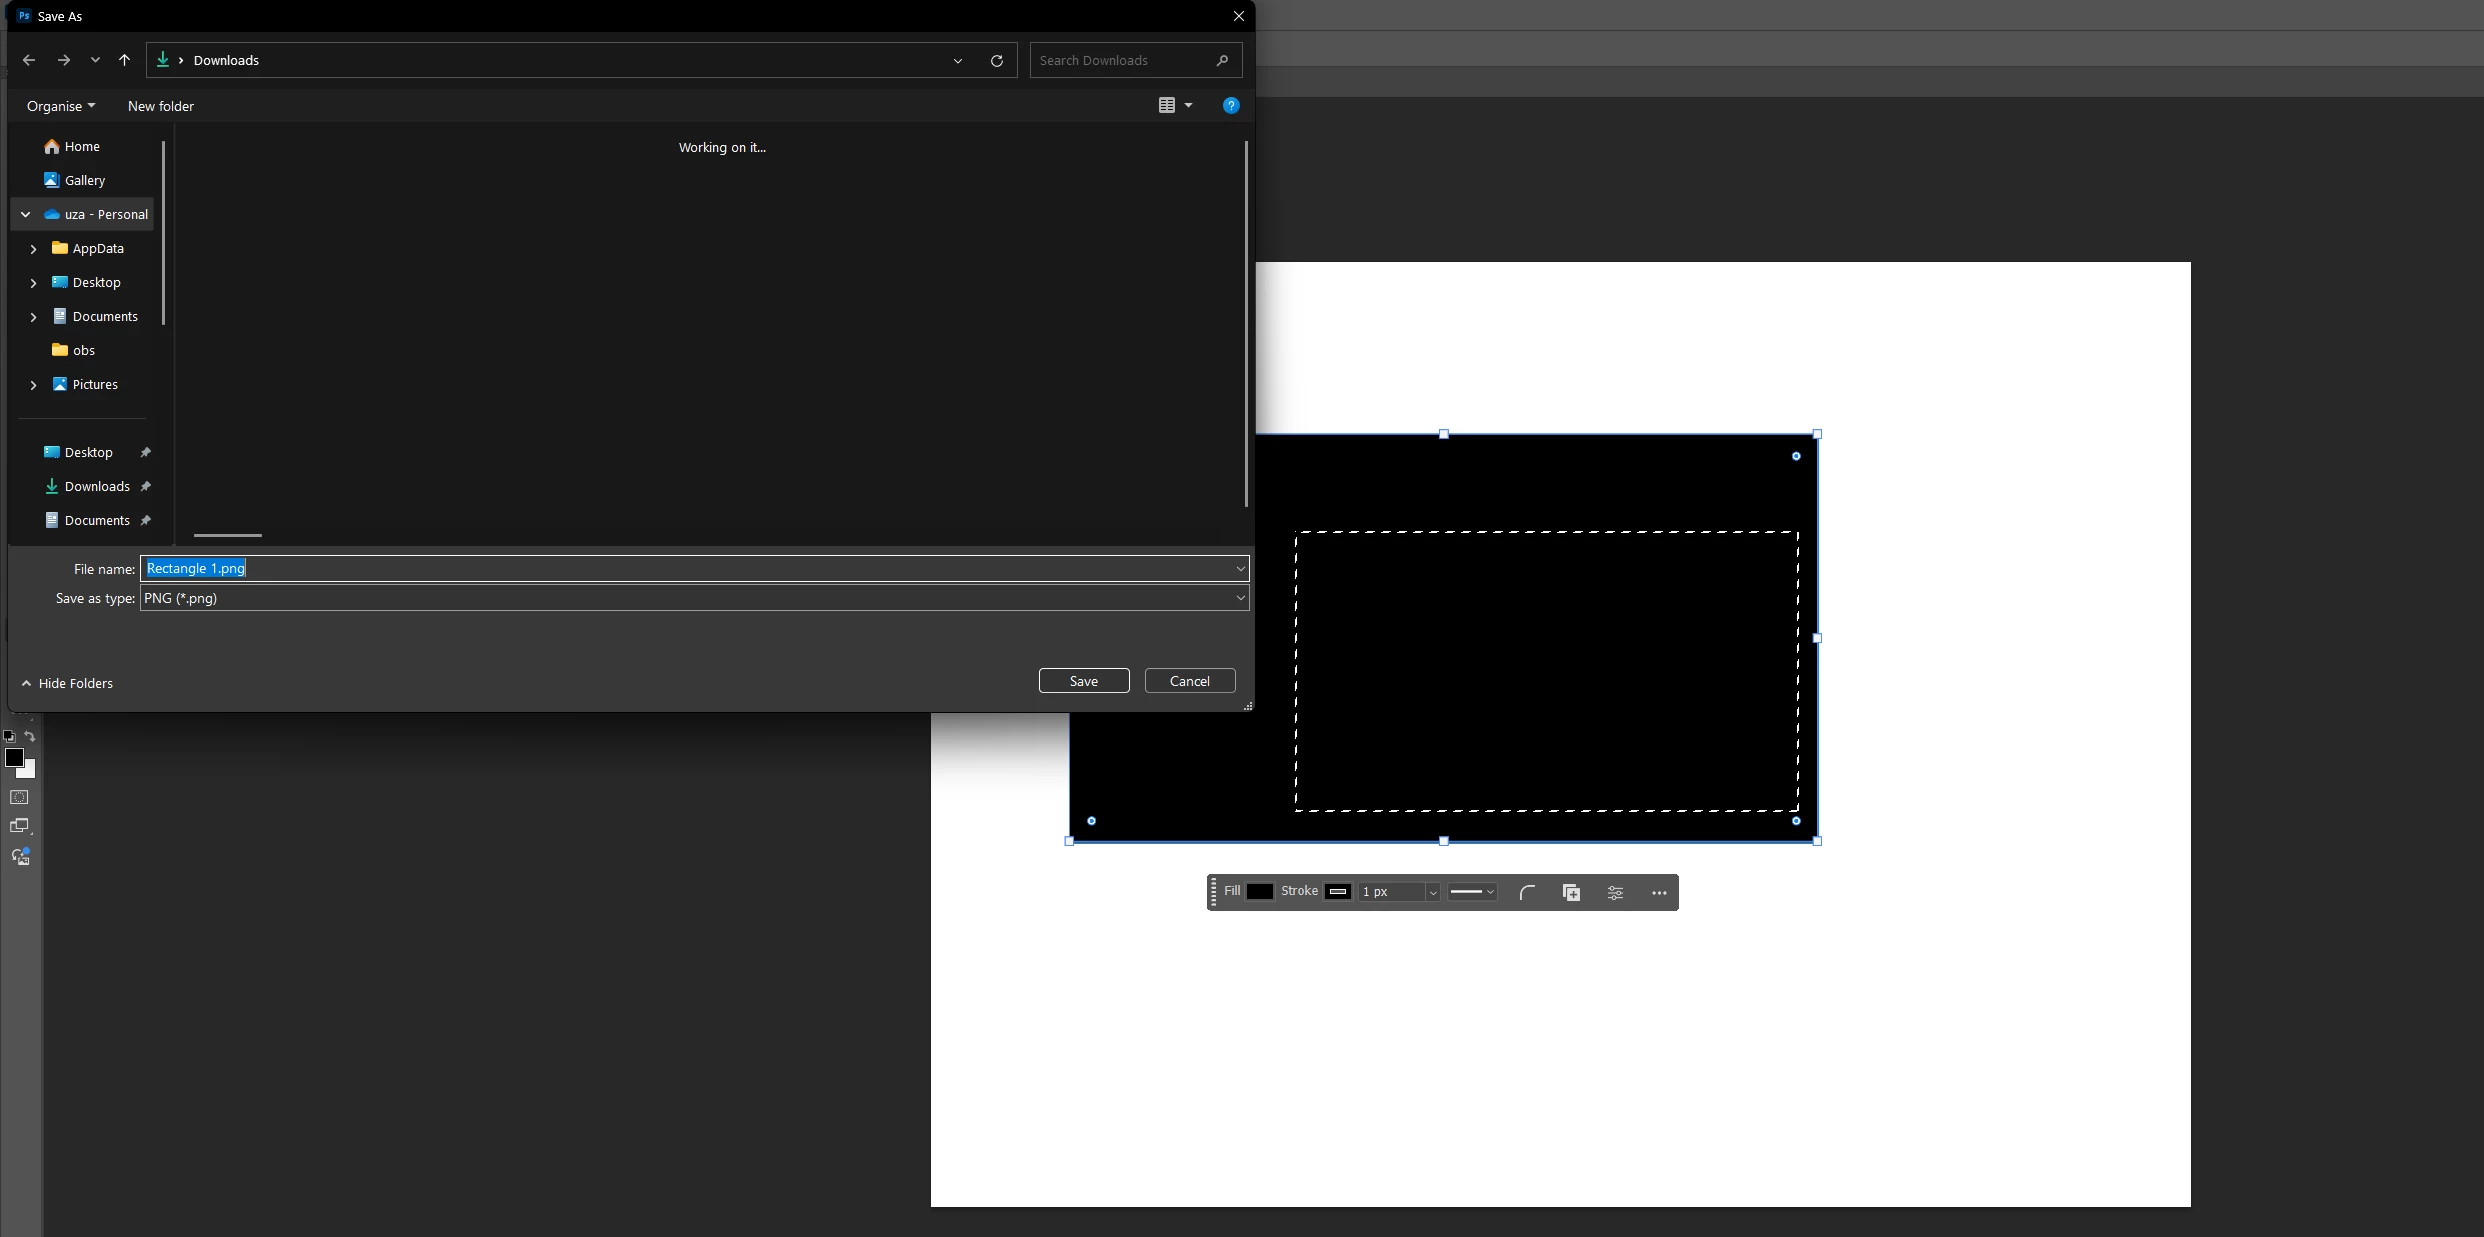This screenshot has width=2484, height=1237.
Task: Click the Fill color swatch
Action: [1259, 892]
